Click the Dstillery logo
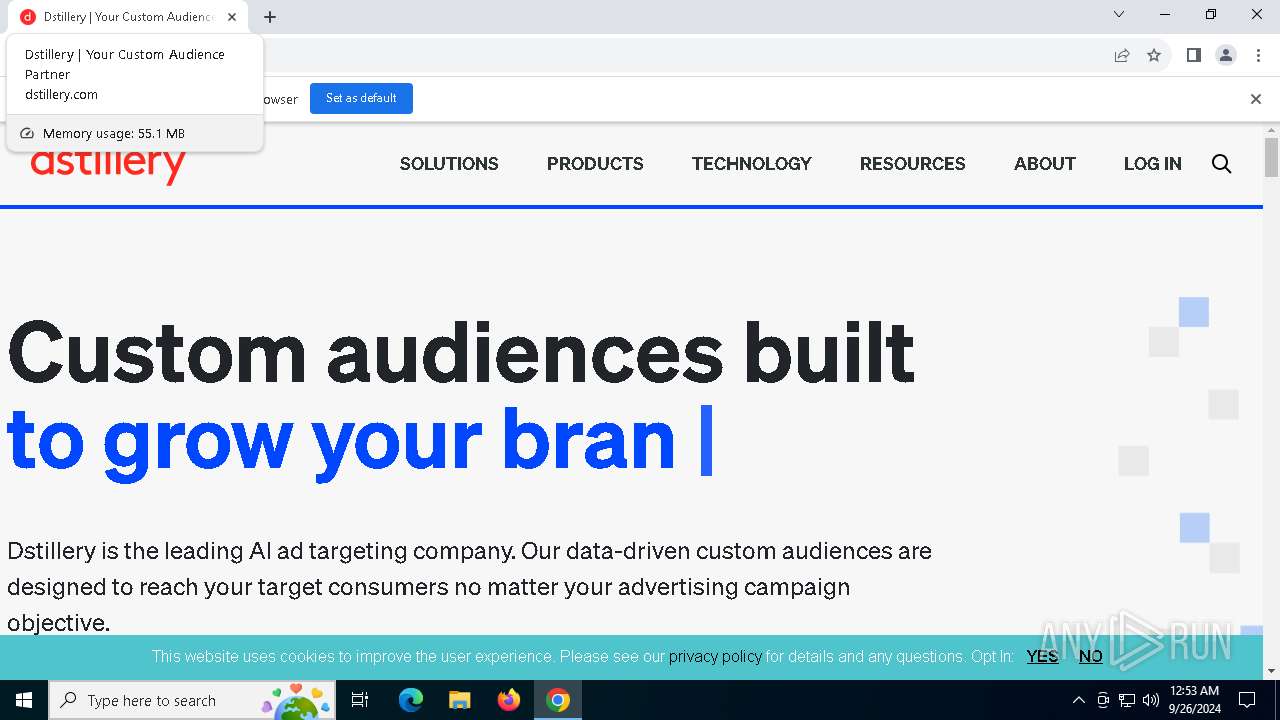This screenshot has height=720, width=1280. [108, 166]
